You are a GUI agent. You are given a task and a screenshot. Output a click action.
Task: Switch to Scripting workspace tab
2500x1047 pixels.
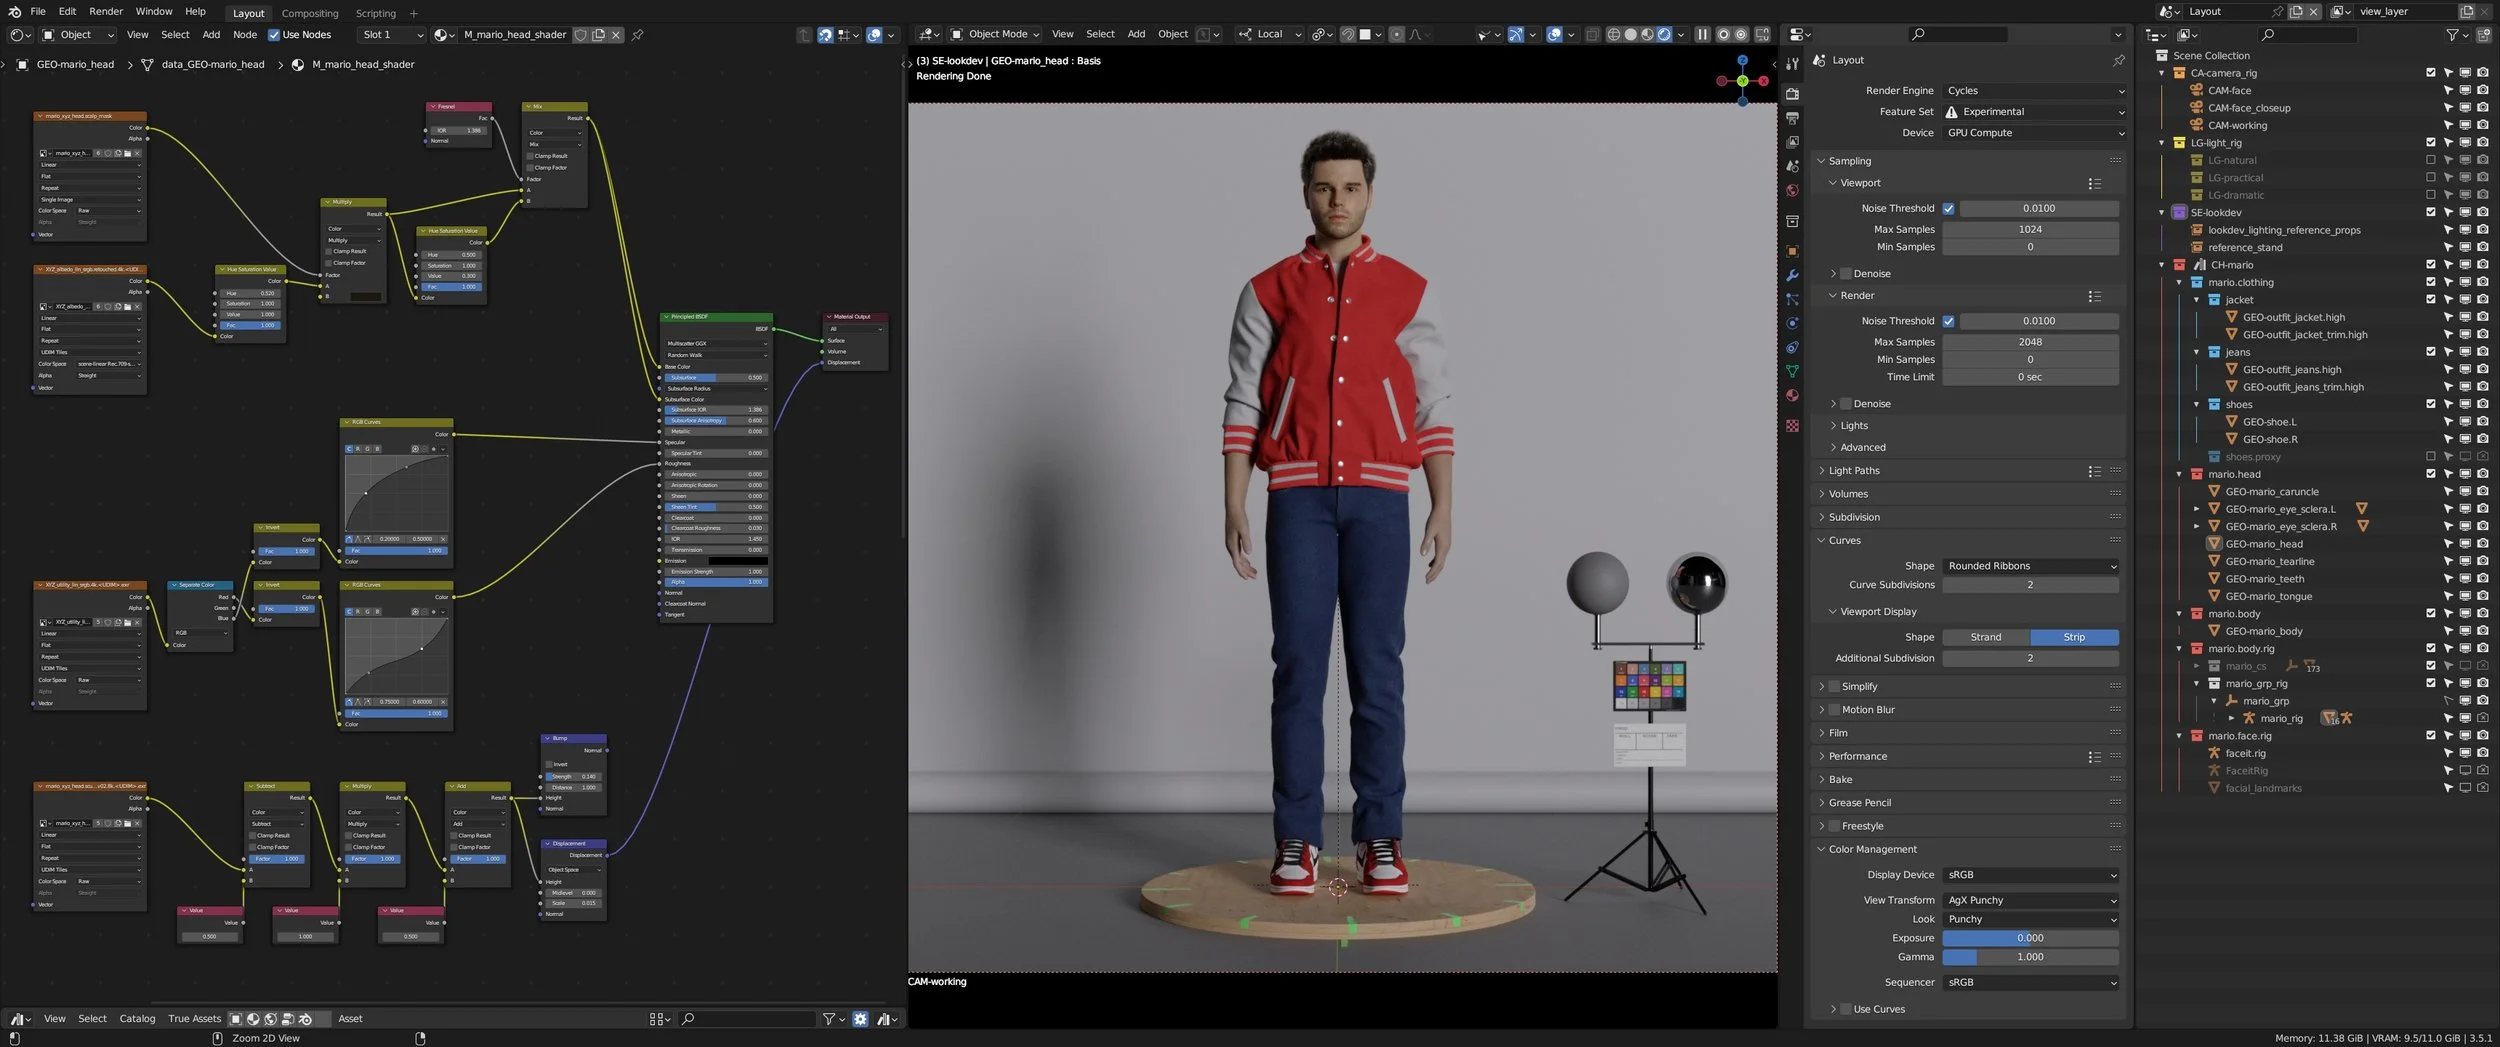click(x=376, y=13)
